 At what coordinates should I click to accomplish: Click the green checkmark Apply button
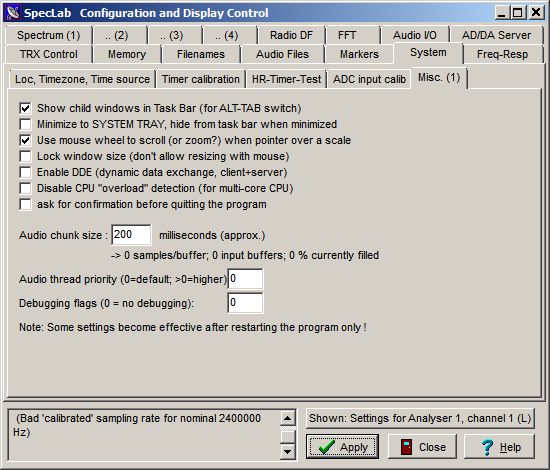[x=342, y=446]
